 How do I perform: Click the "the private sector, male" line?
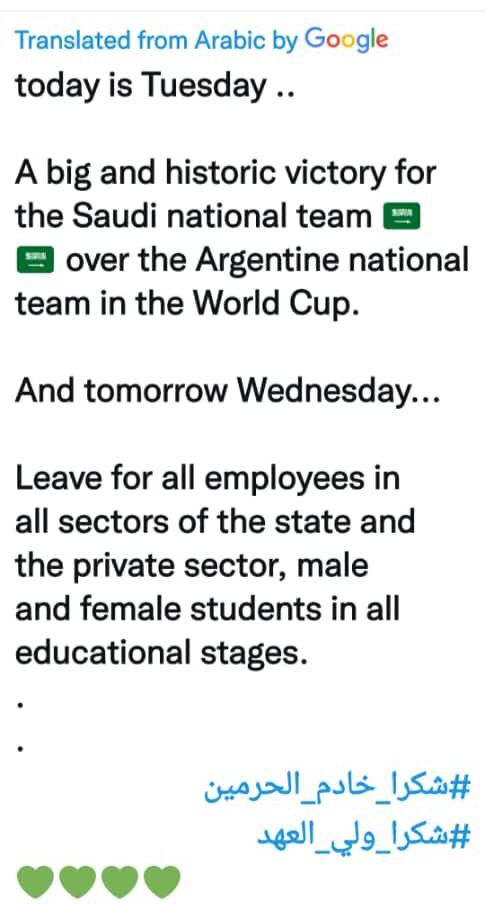[x=191, y=566]
